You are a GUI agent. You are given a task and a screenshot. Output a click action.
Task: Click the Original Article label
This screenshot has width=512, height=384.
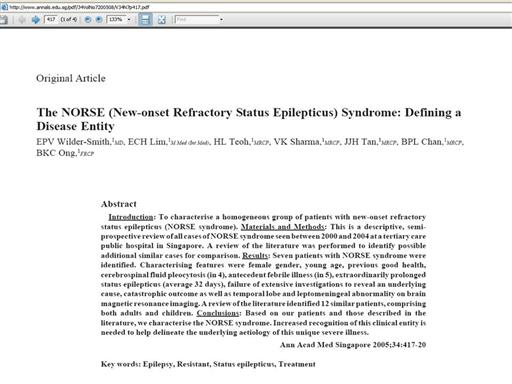tap(71, 78)
